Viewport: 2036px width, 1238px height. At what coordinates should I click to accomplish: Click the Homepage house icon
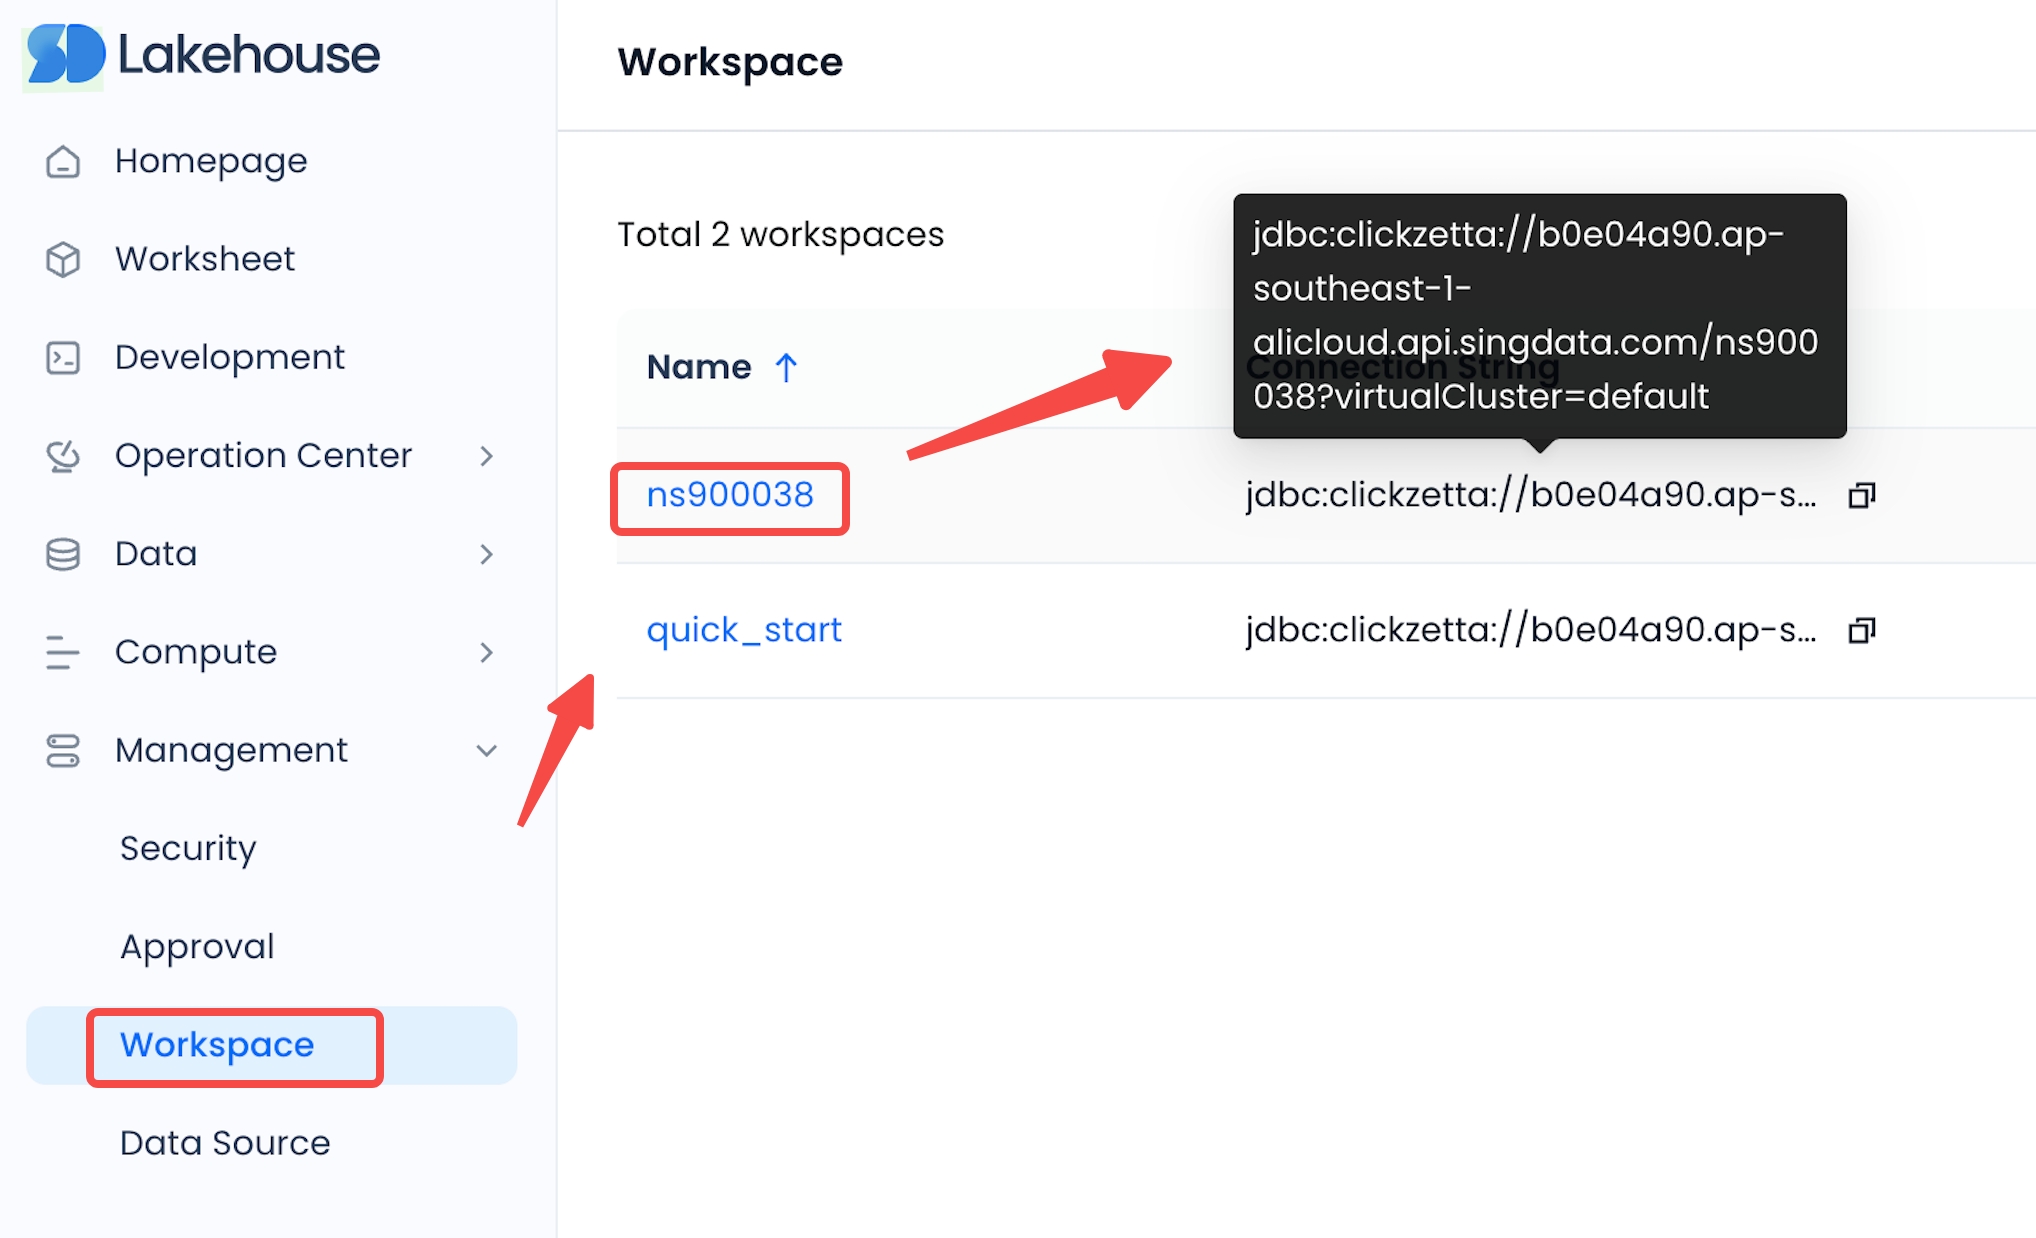(63, 161)
